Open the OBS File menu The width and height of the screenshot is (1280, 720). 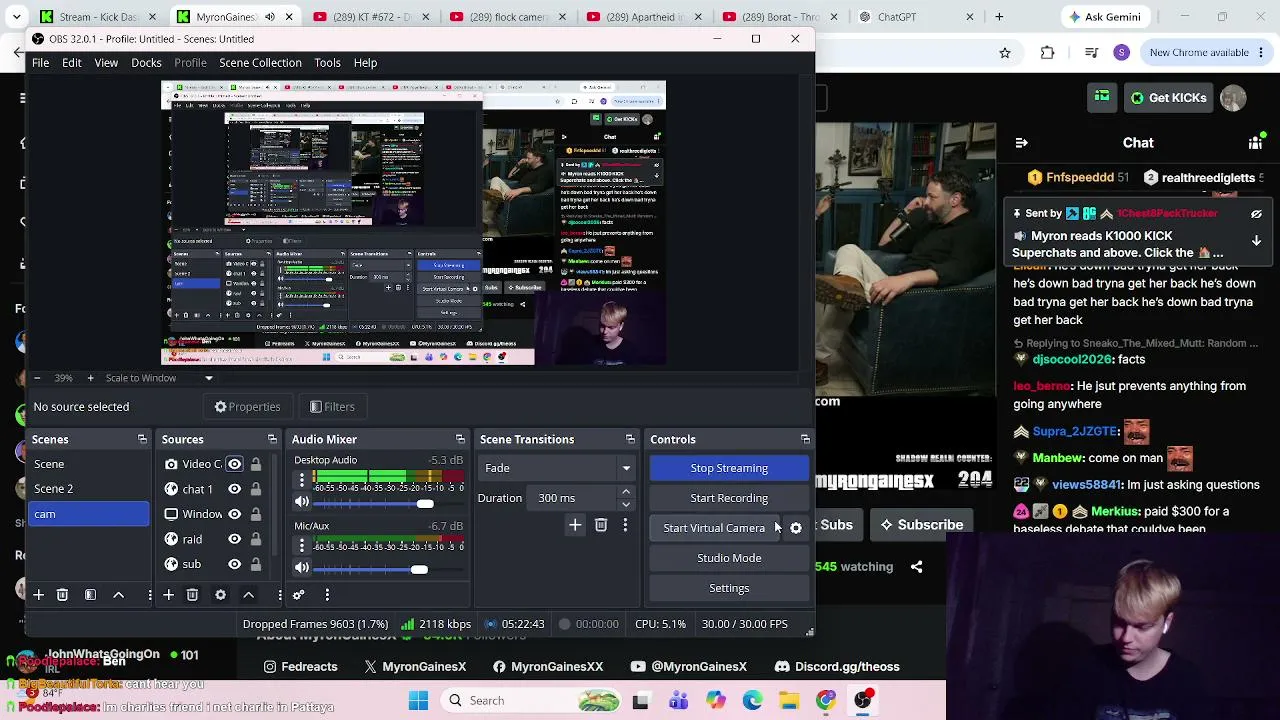click(40, 63)
